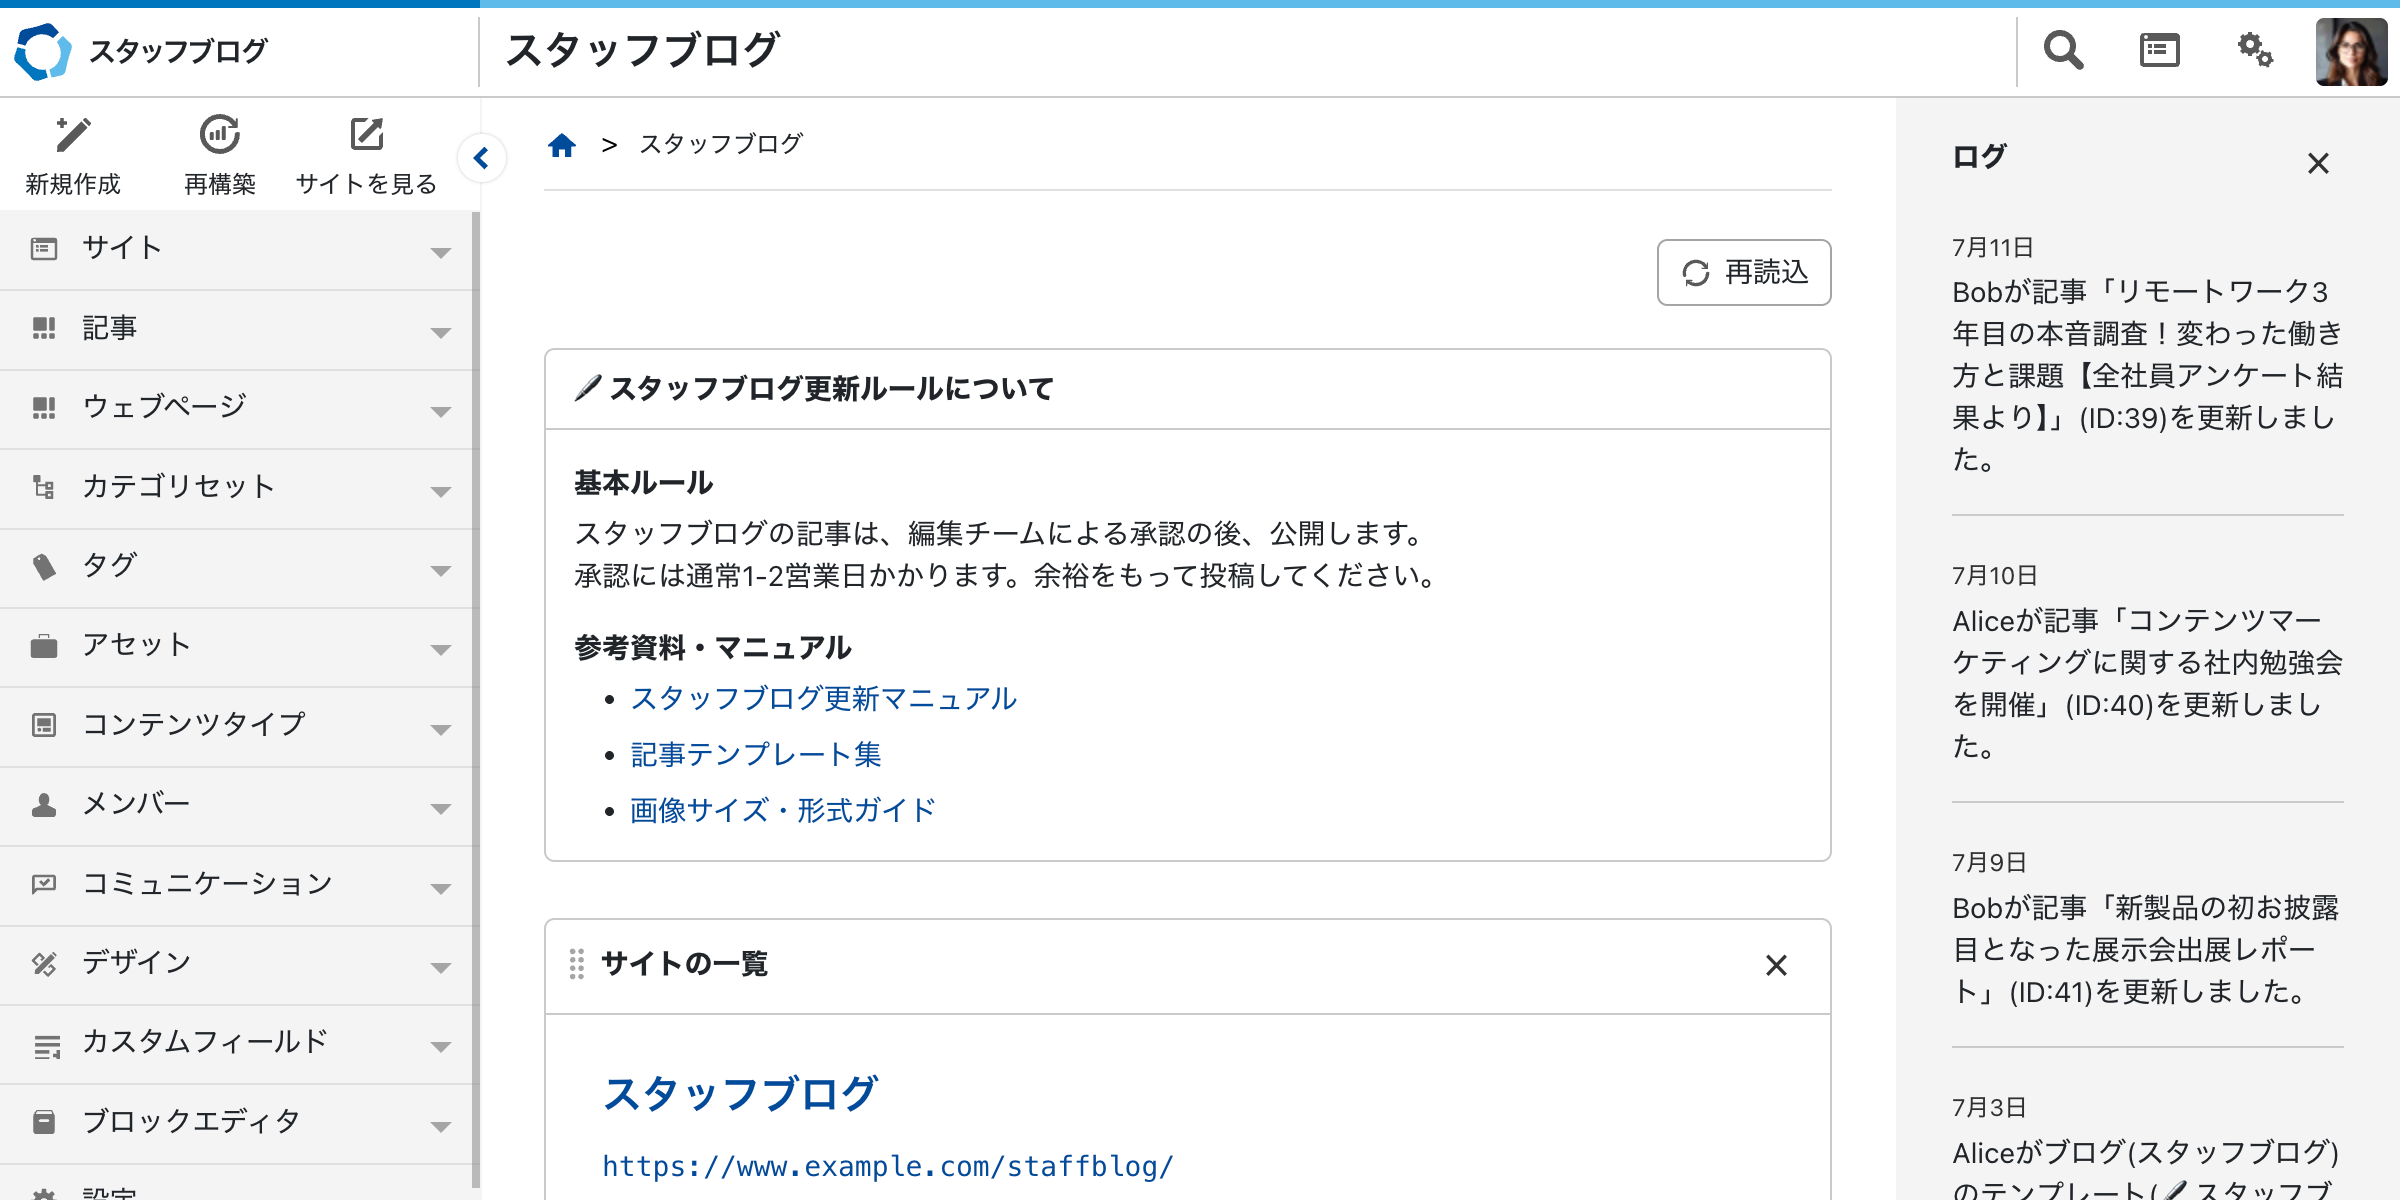Expand the アセット sidebar dropdown

[443, 650]
